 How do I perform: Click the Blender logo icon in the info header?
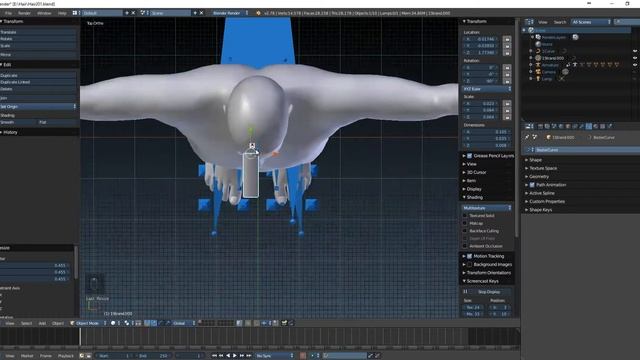pyautogui.click(x=258, y=13)
